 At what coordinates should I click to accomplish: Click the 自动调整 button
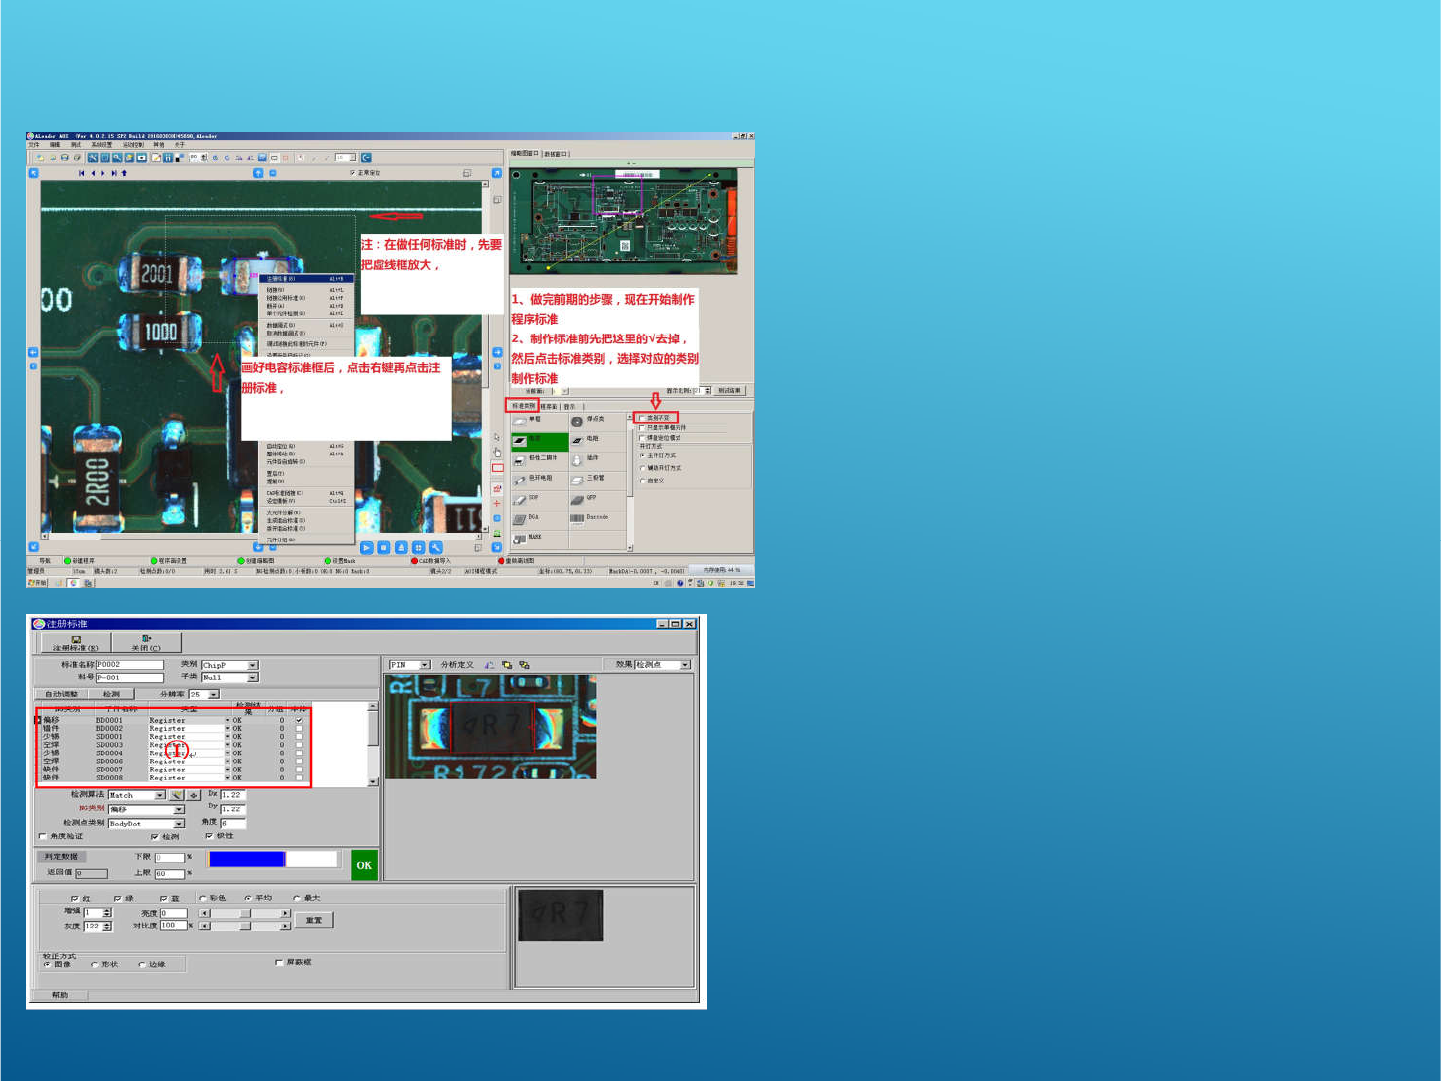[x=62, y=694]
